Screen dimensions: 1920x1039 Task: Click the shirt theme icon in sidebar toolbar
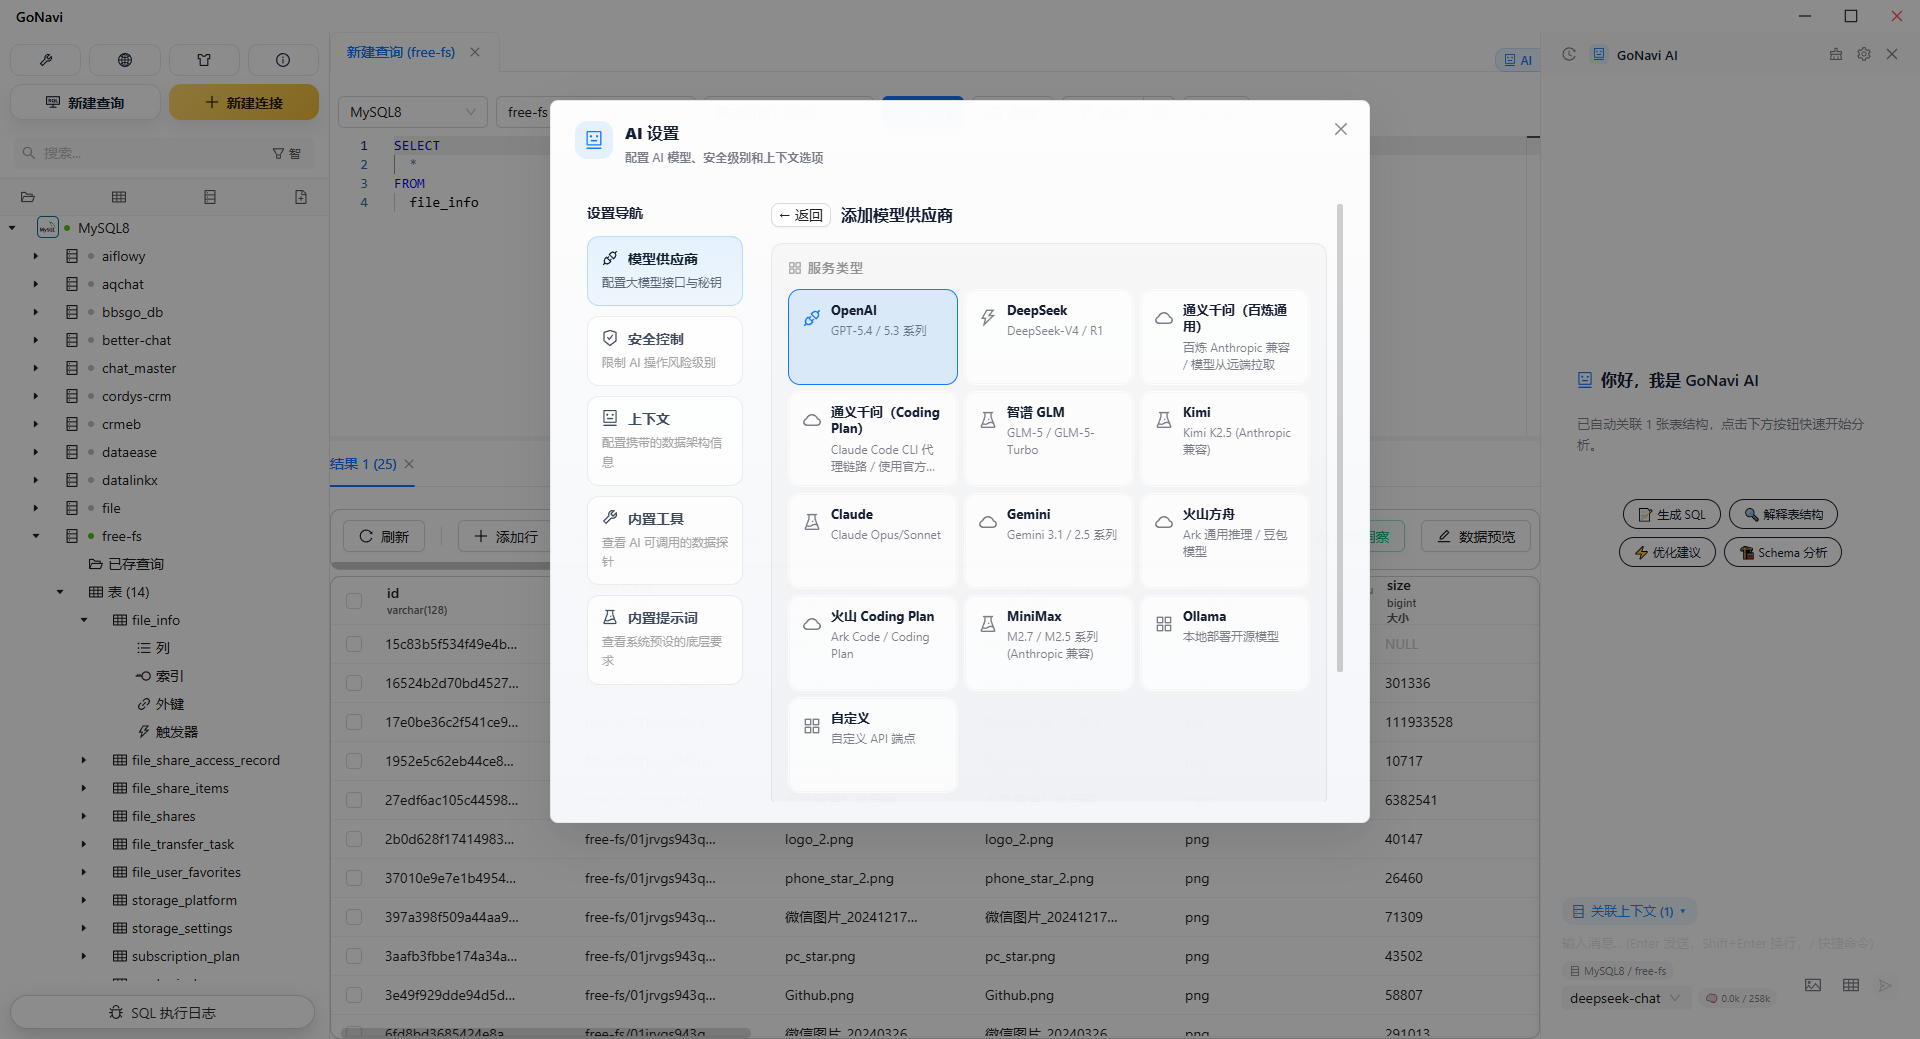204,60
